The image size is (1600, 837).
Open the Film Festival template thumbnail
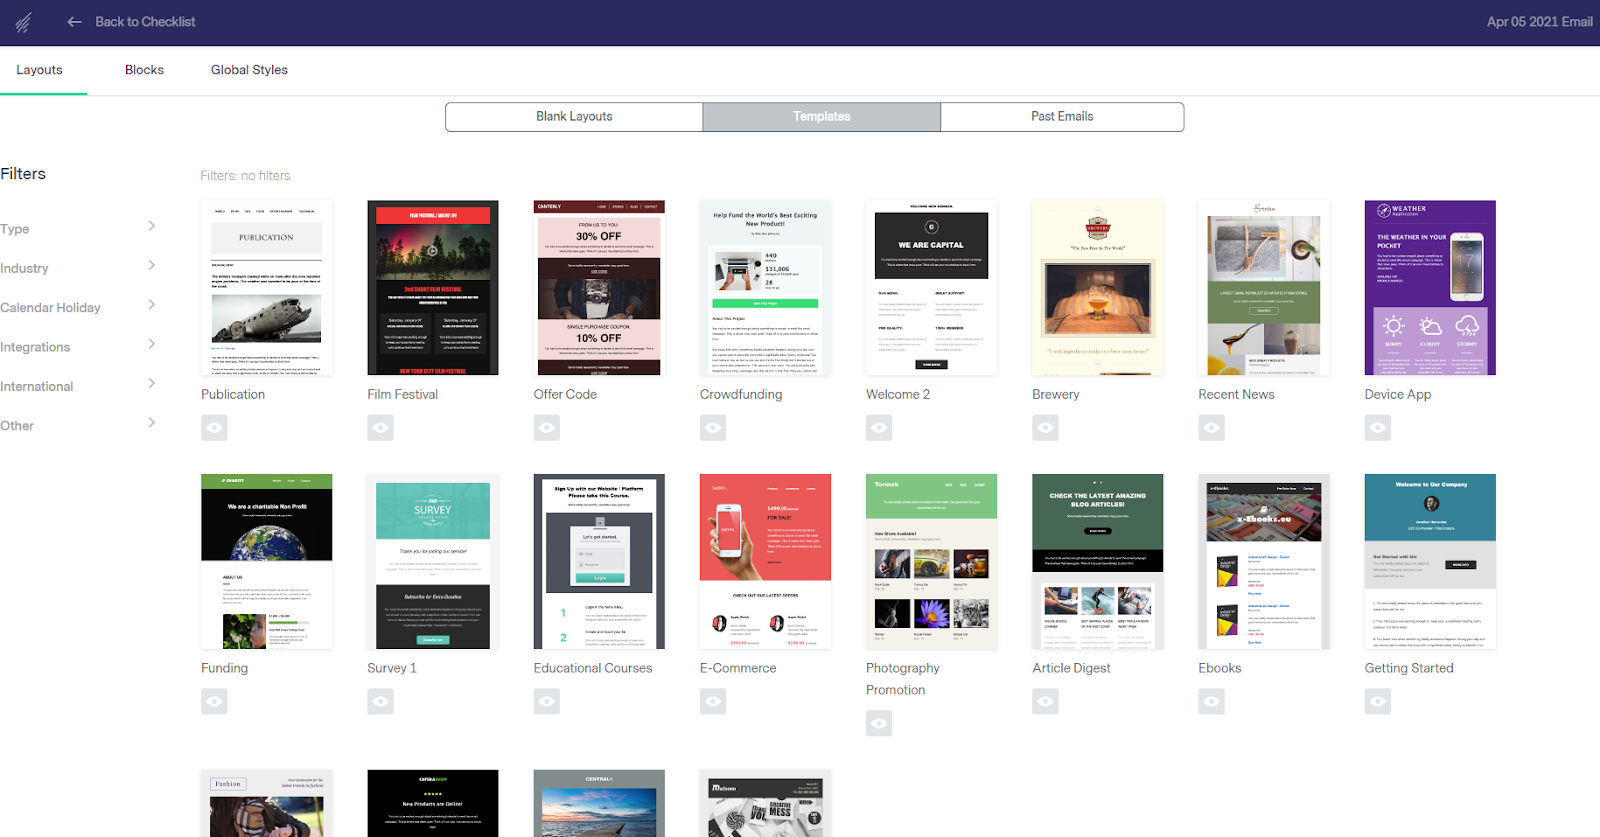pyautogui.click(x=433, y=288)
